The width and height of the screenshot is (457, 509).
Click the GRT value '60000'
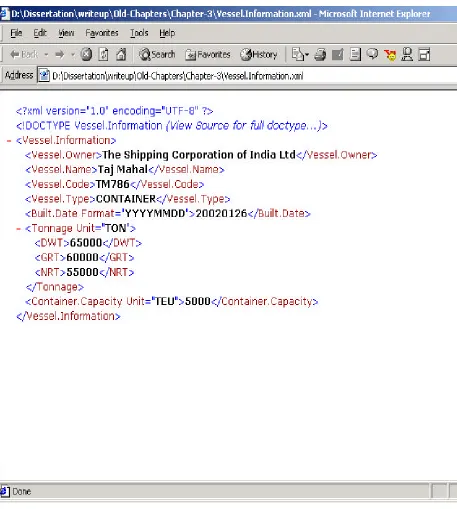[82, 258]
